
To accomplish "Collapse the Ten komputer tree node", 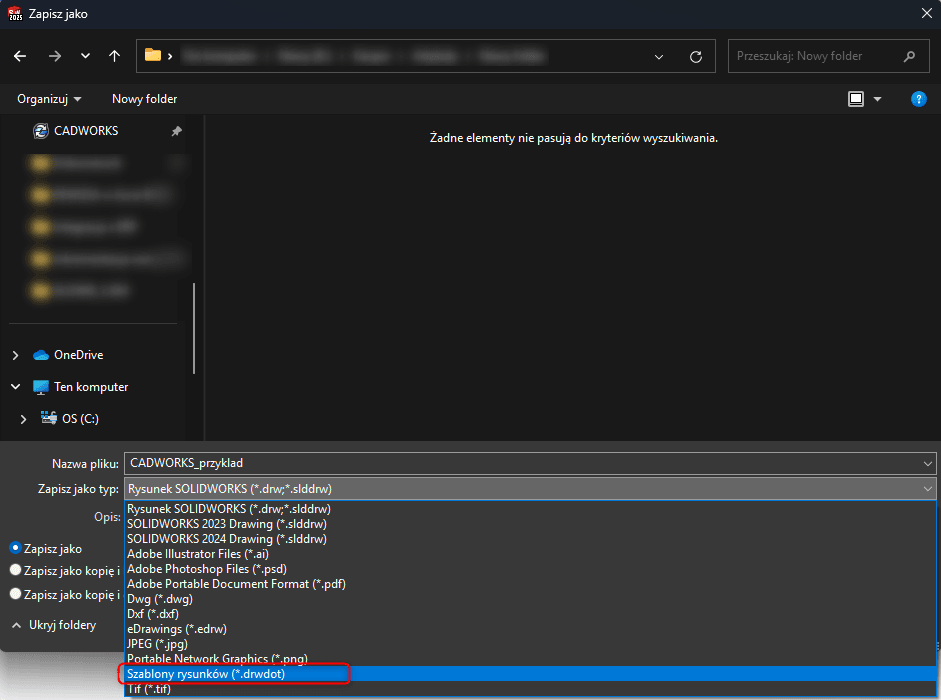I will (x=16, y=387).
